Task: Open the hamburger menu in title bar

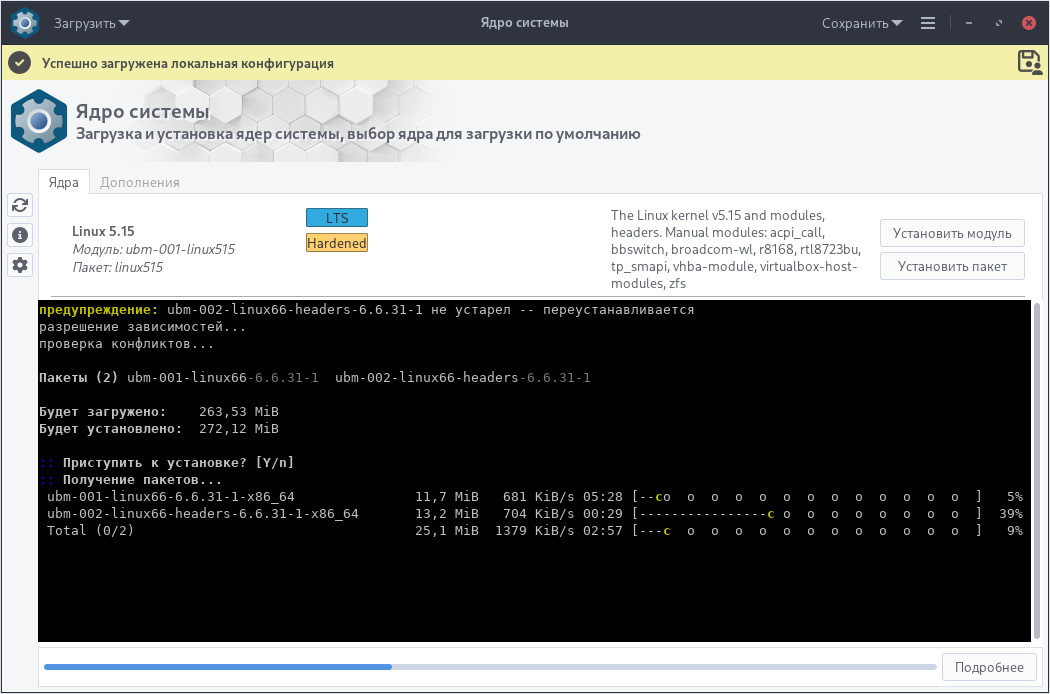Action: 927,23
